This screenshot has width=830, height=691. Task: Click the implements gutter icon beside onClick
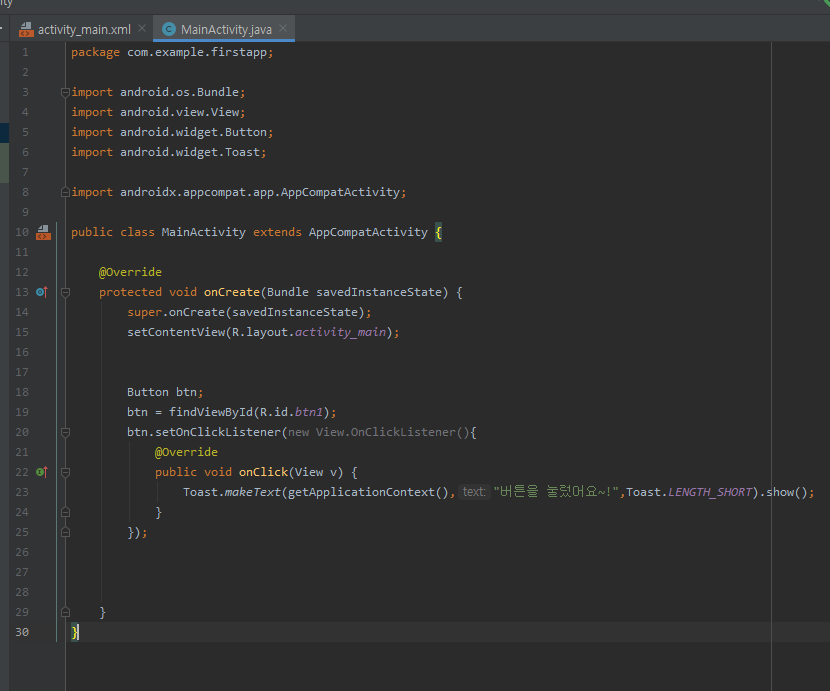point(42,472)
